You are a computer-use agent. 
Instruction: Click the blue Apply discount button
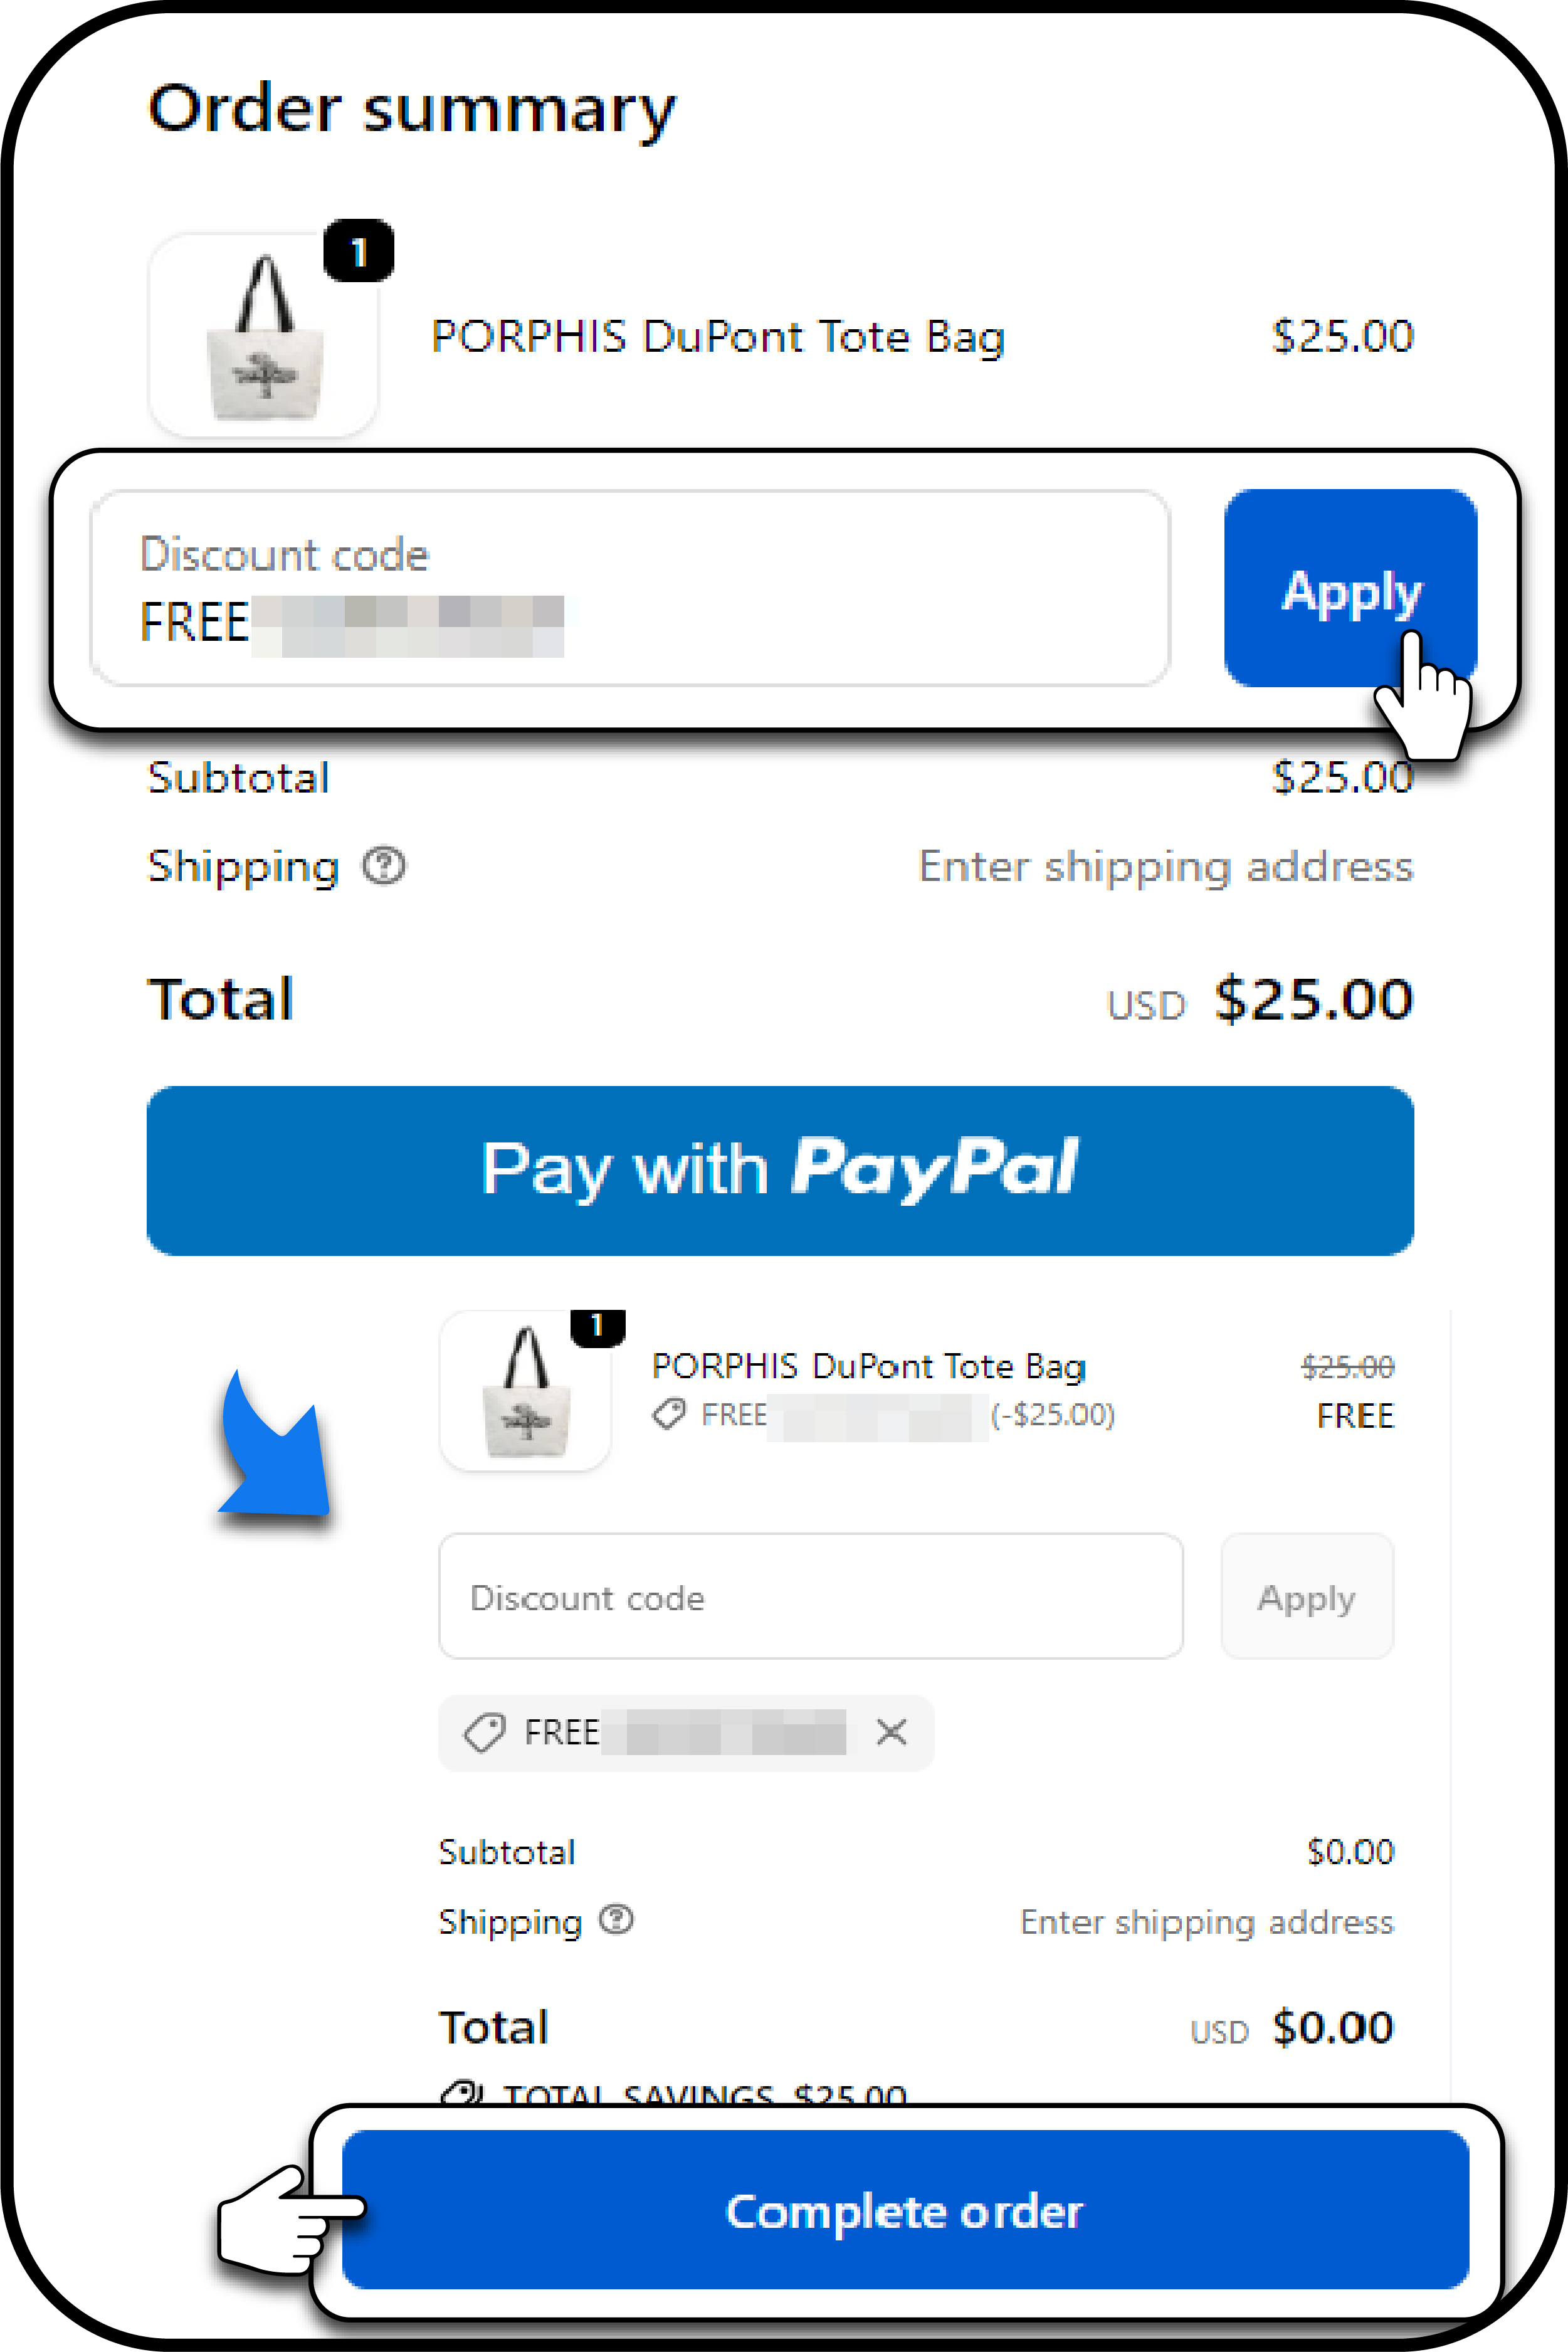tap(1350, 588)
